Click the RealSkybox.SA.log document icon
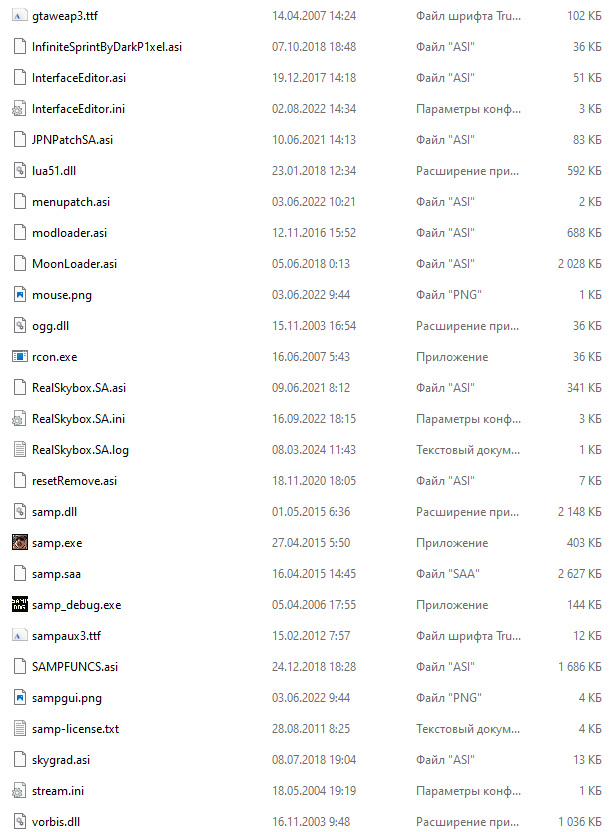The image size is (615, 832). [x=19, y=450]
